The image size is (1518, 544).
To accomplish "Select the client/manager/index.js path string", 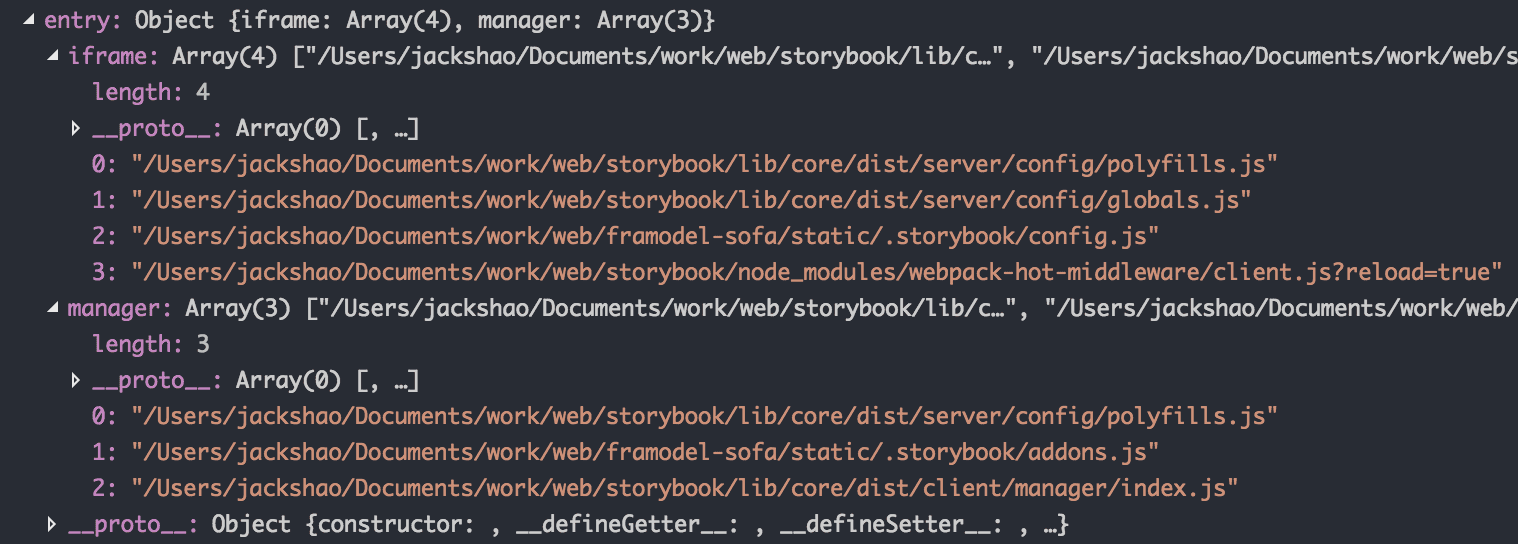I will pos(686,489).
